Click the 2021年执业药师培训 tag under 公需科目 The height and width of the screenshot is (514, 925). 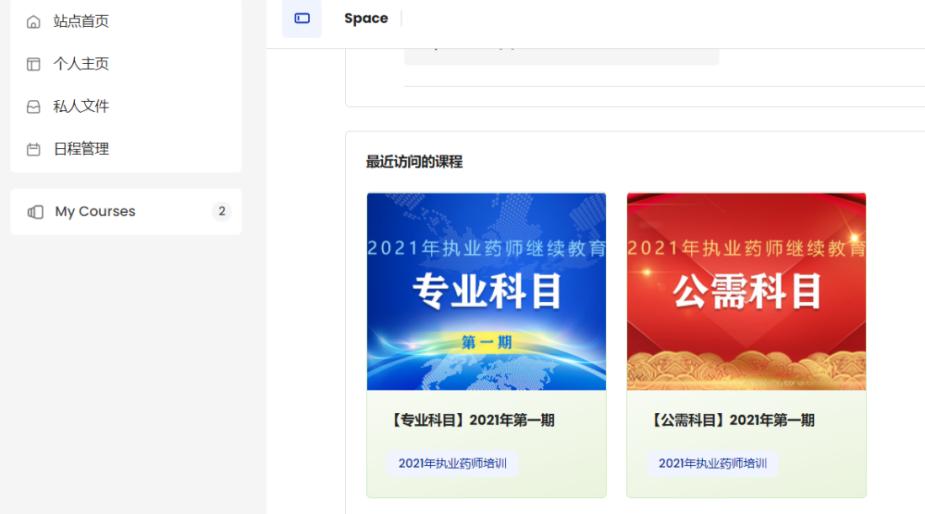click(712, 463)
